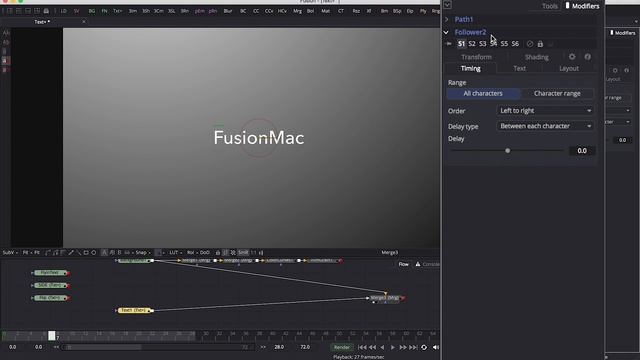Image resolution: width=640 pixels, height=360 pixels.
Task: Select the S1 settings slot
Action: click(461, 44)
